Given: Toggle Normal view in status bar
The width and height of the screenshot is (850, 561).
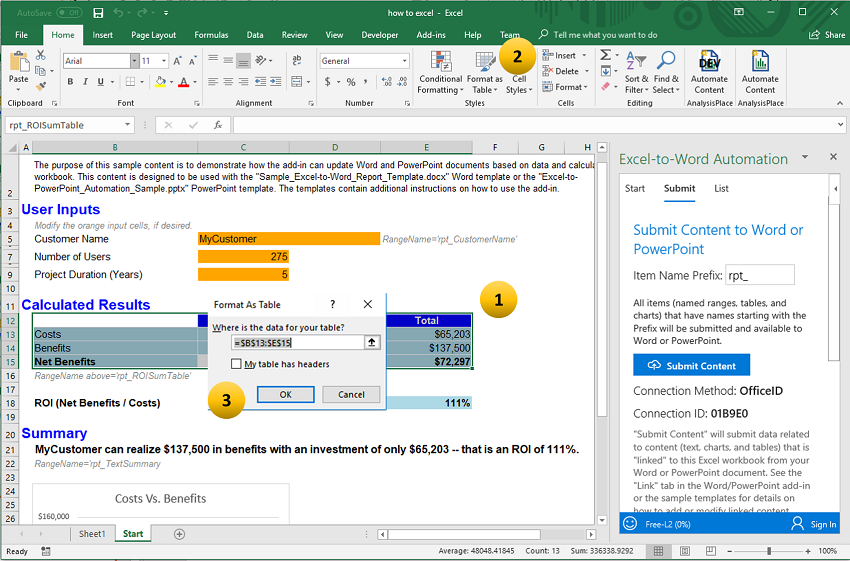Looking at the screenshot, I should 658,551.
